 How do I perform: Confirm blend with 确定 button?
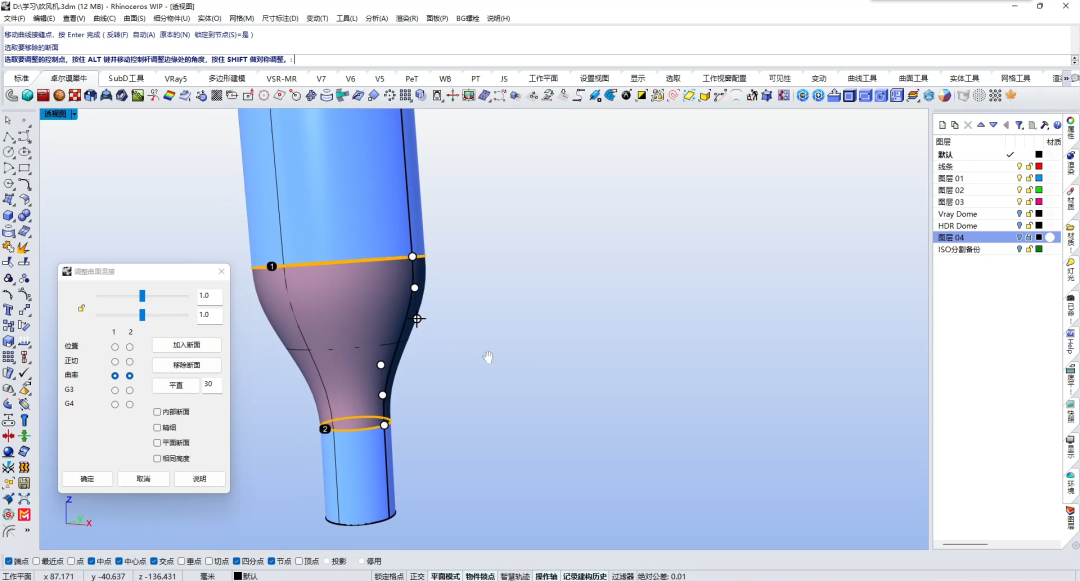[87, 479]
